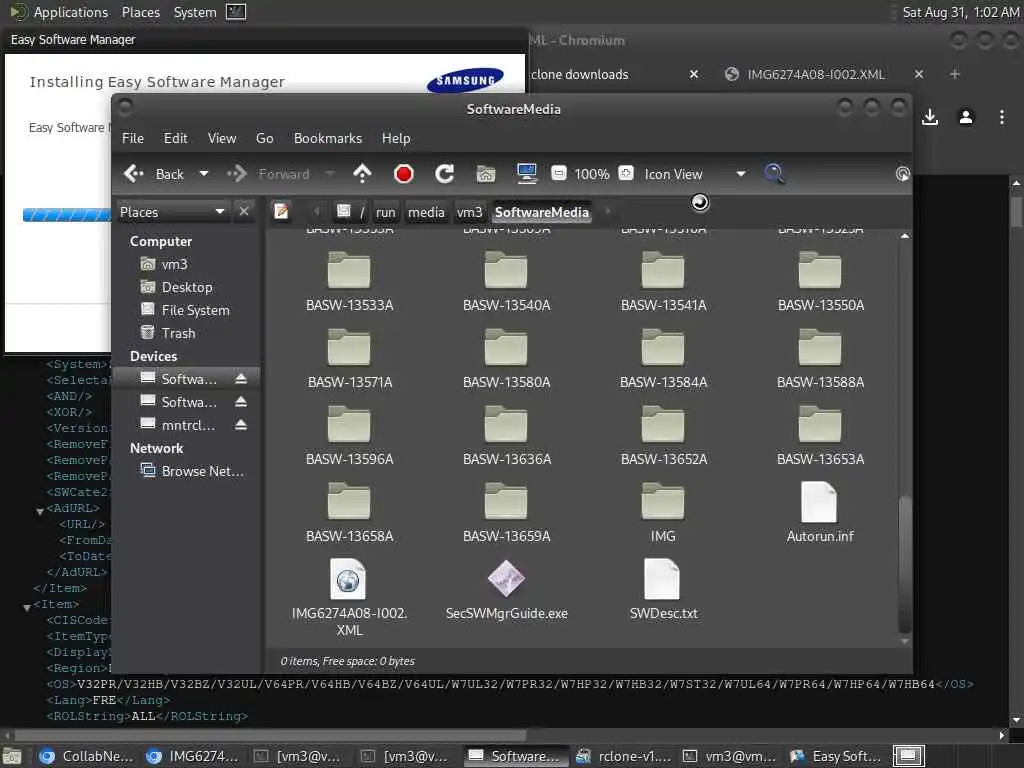Select the IMG6274A08-I002.XML file
This screenshot has height=768, width=1024.
tap(349, 598)
